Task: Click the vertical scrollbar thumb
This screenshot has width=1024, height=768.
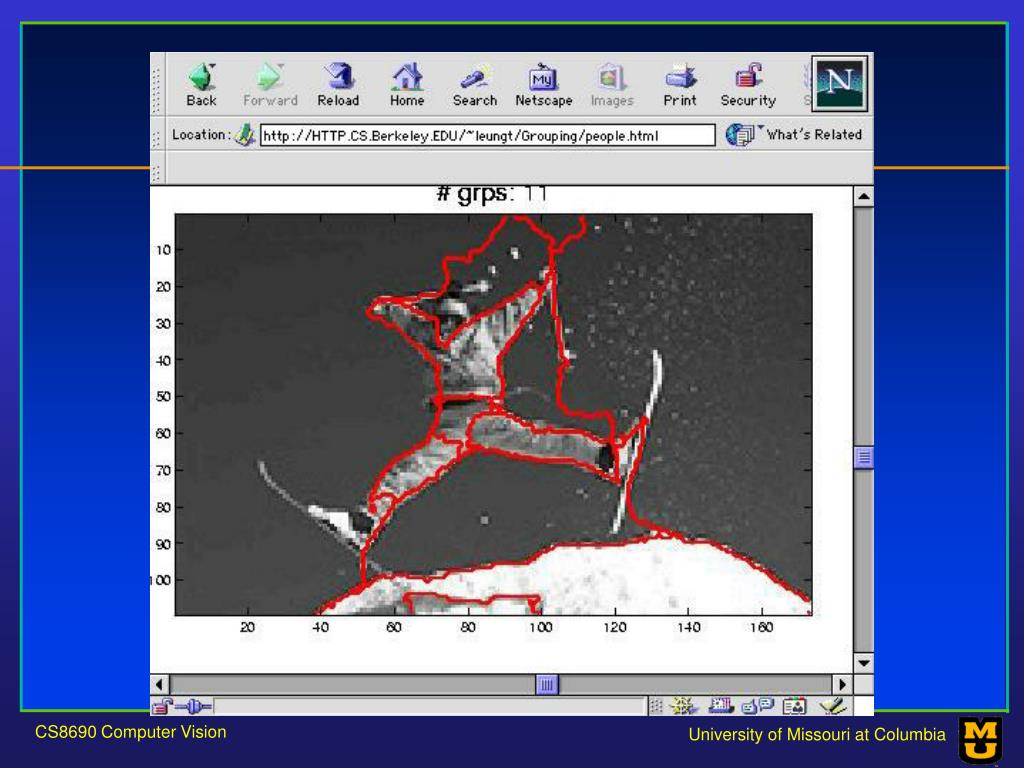Action: tap(864, 457)
